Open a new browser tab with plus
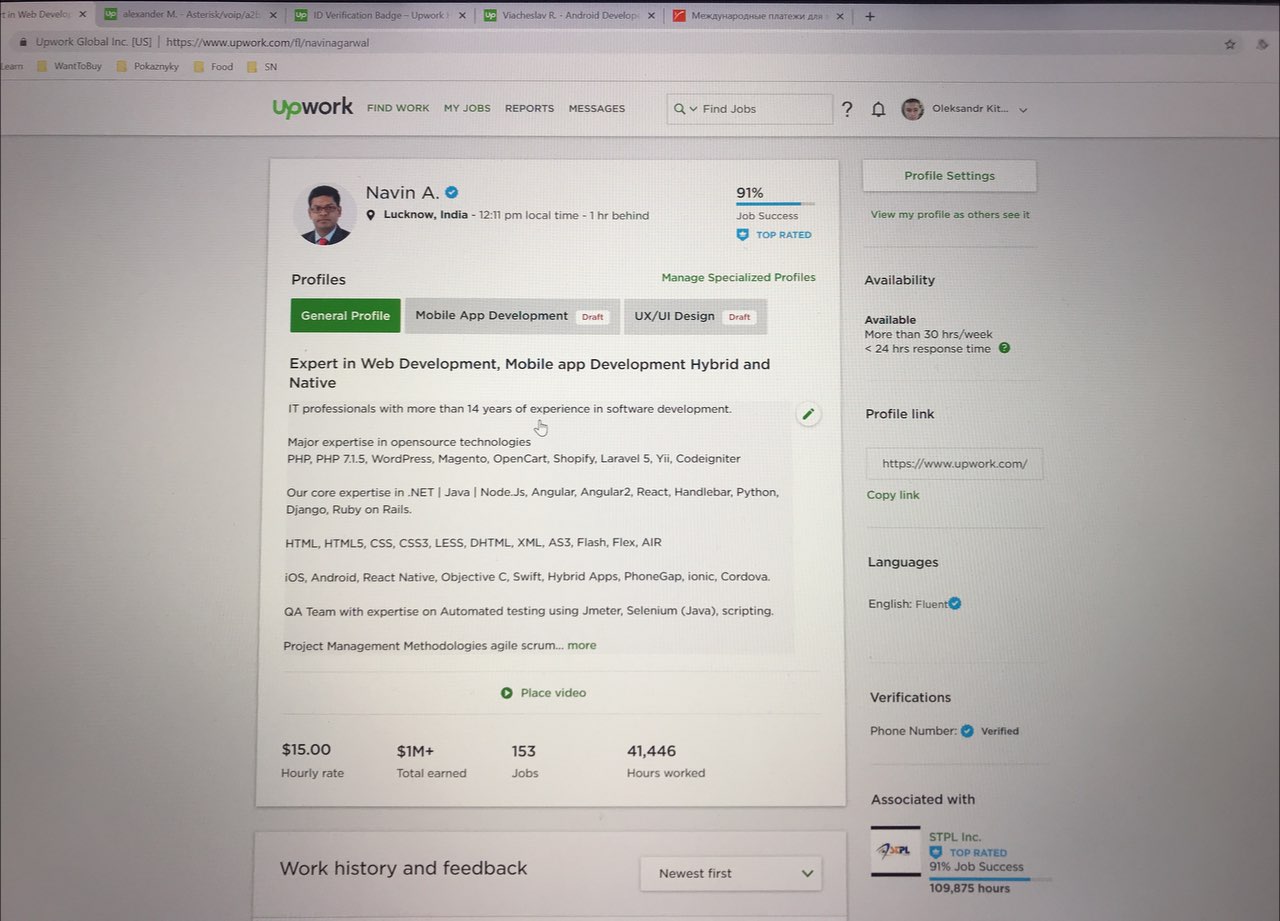Screen dimensions: 1280x921 (870, 16)
